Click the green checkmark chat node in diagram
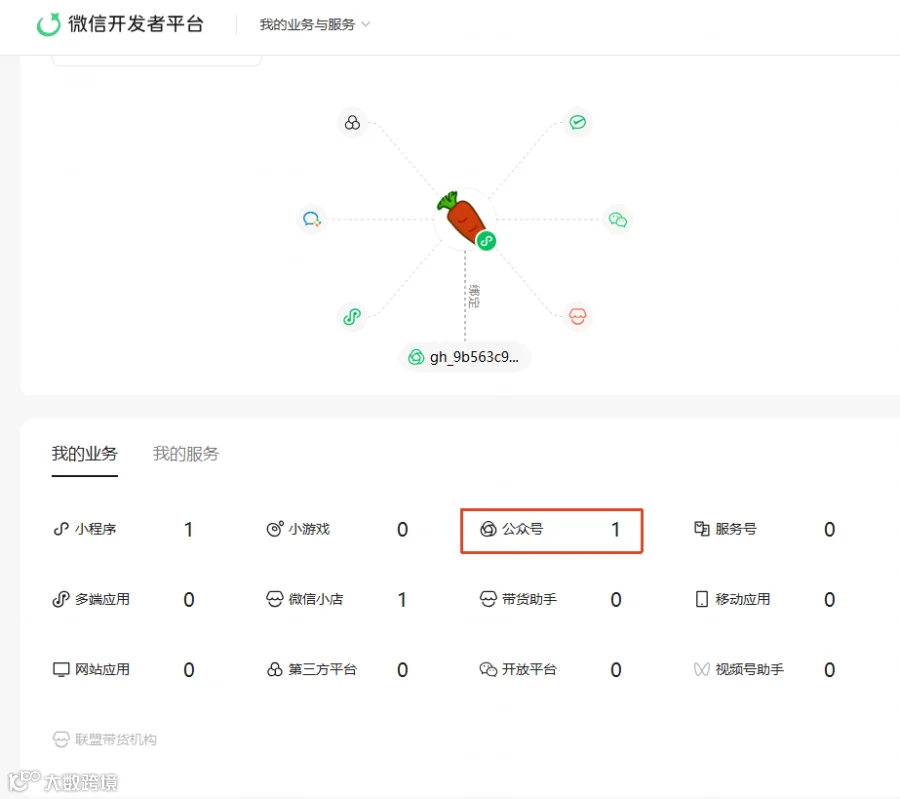This screenshot has width=900, height=799. coord(577,122)
